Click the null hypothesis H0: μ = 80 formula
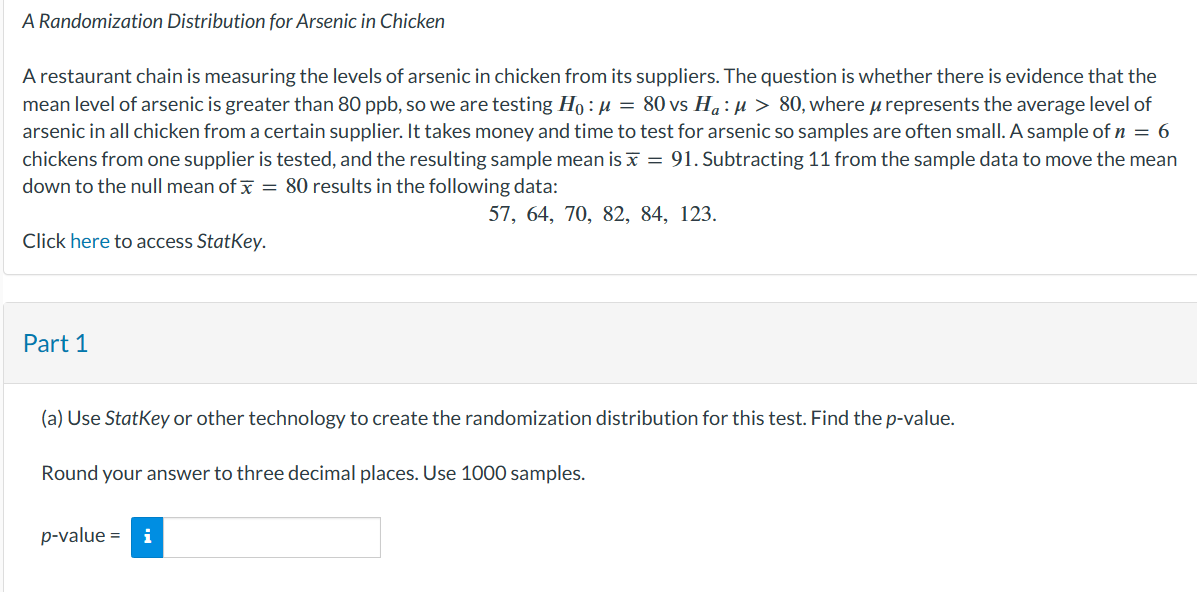This screenshot has width=1197, height=592. click(x=600, y=104)
